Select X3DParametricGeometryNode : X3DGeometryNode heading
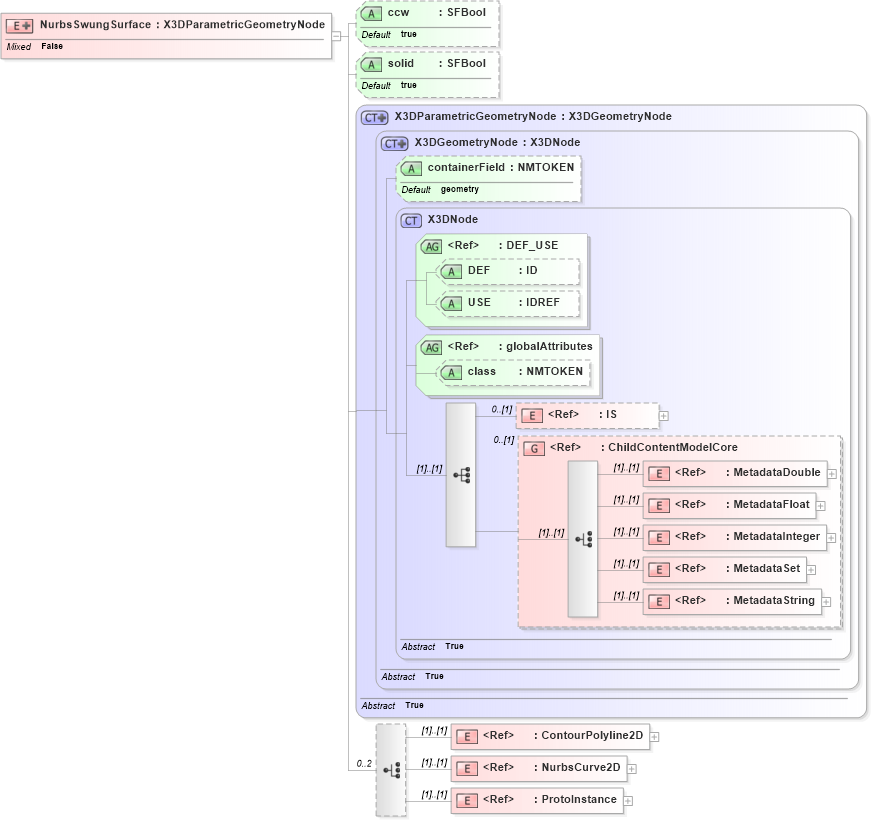The height and width of the screenshot is (820, 871). pyautogui.click(x=533, y=116)
